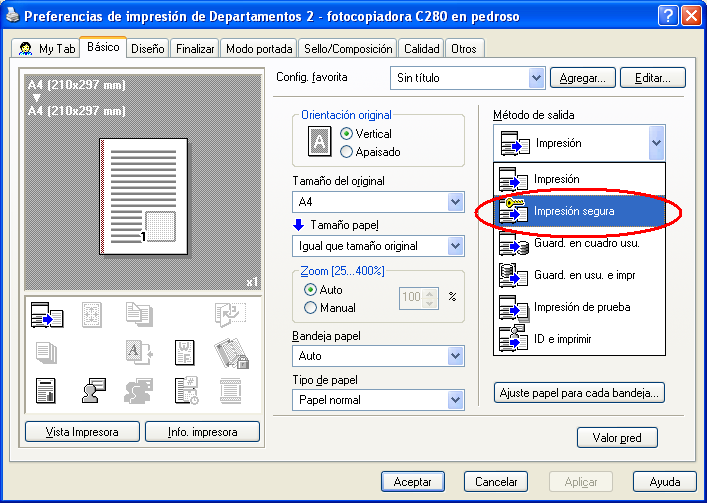This screenshot has height=503, width=707.
Task: Switch to the Otros tab
Action: click(464, 49)
